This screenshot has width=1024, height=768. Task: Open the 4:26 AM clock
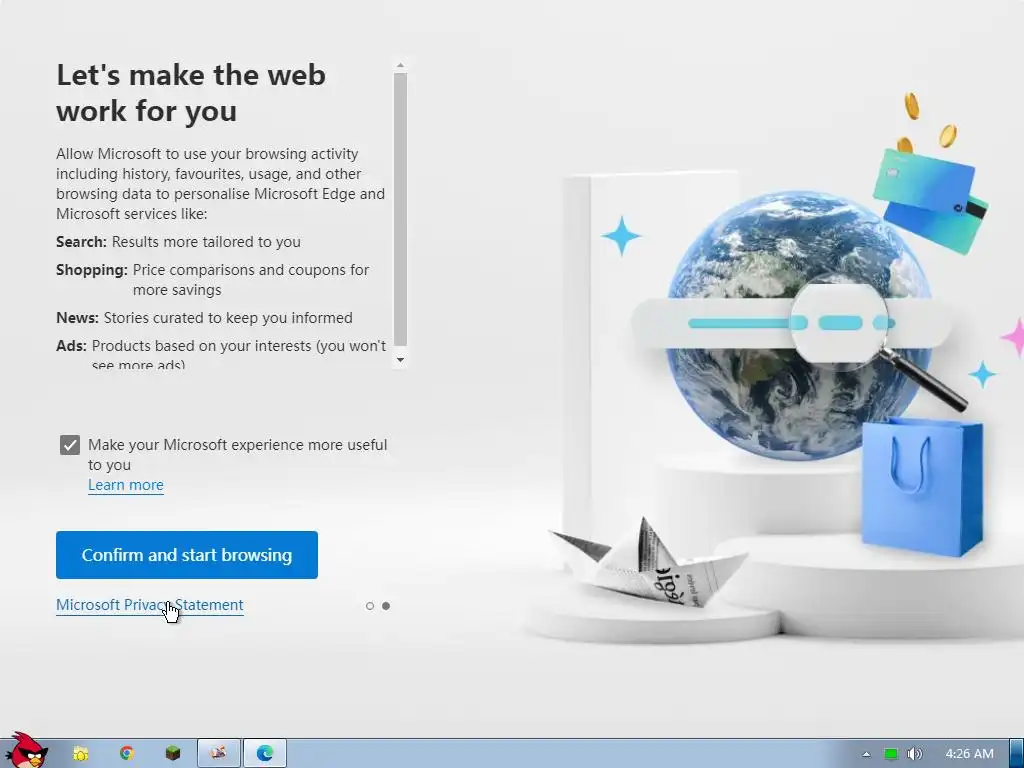pyautogui.click(x=969, y=754)
